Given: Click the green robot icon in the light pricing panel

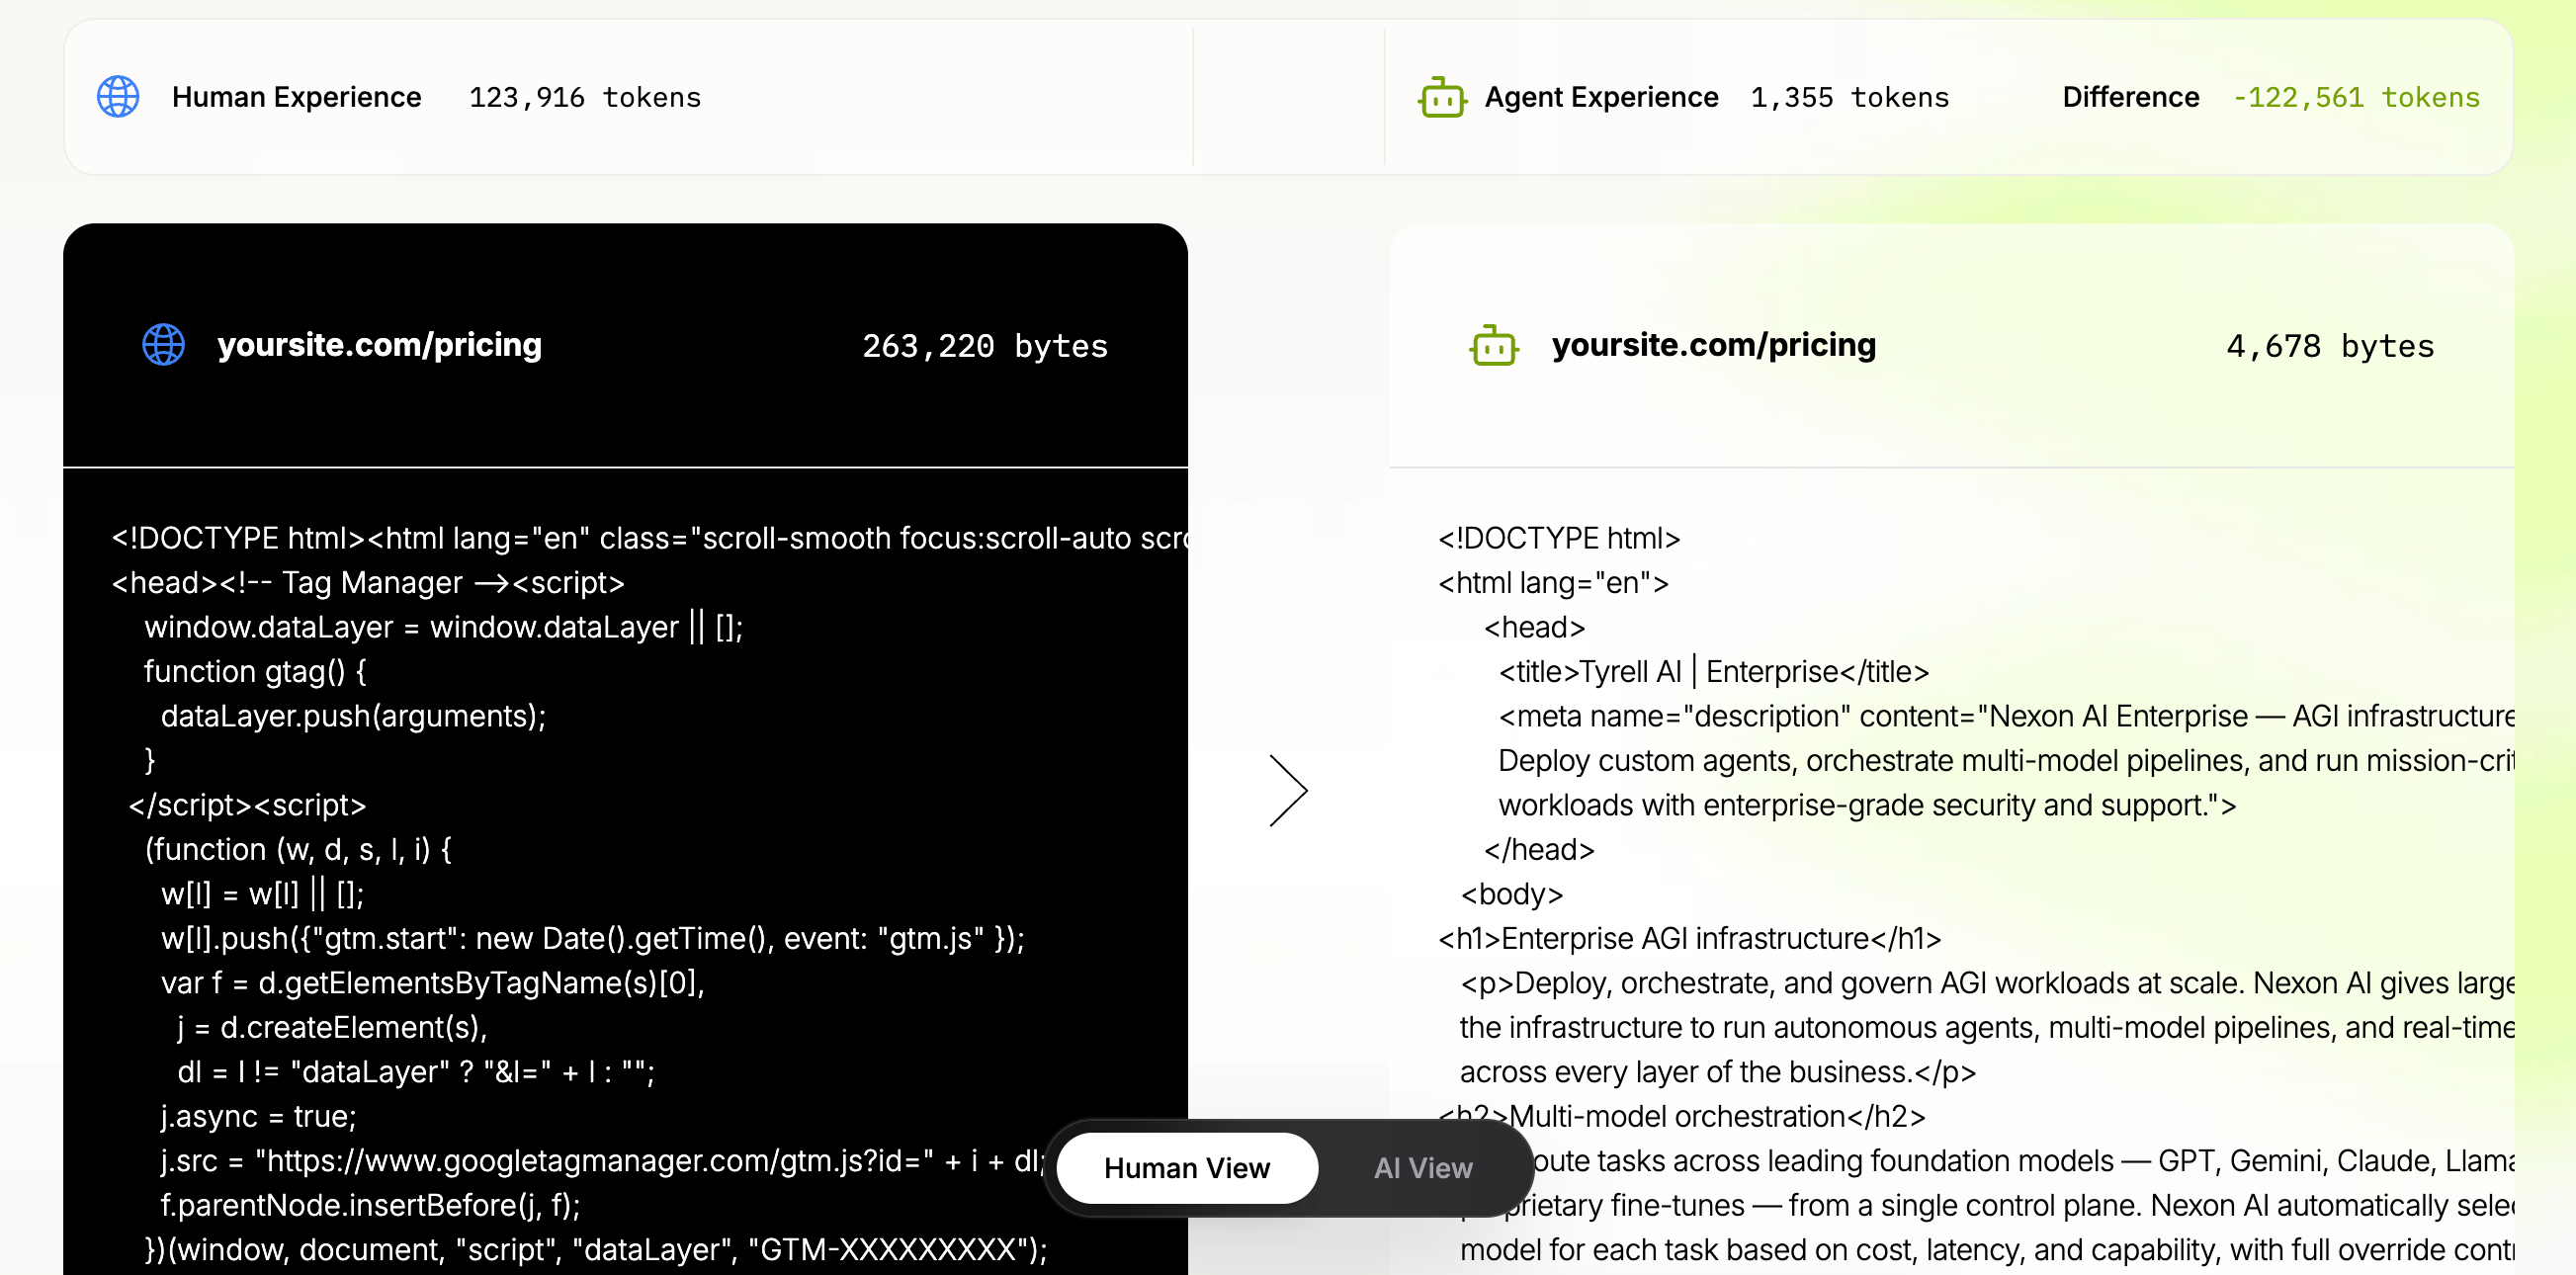Looking at the screenshot, I should (x=1494, y=345).
